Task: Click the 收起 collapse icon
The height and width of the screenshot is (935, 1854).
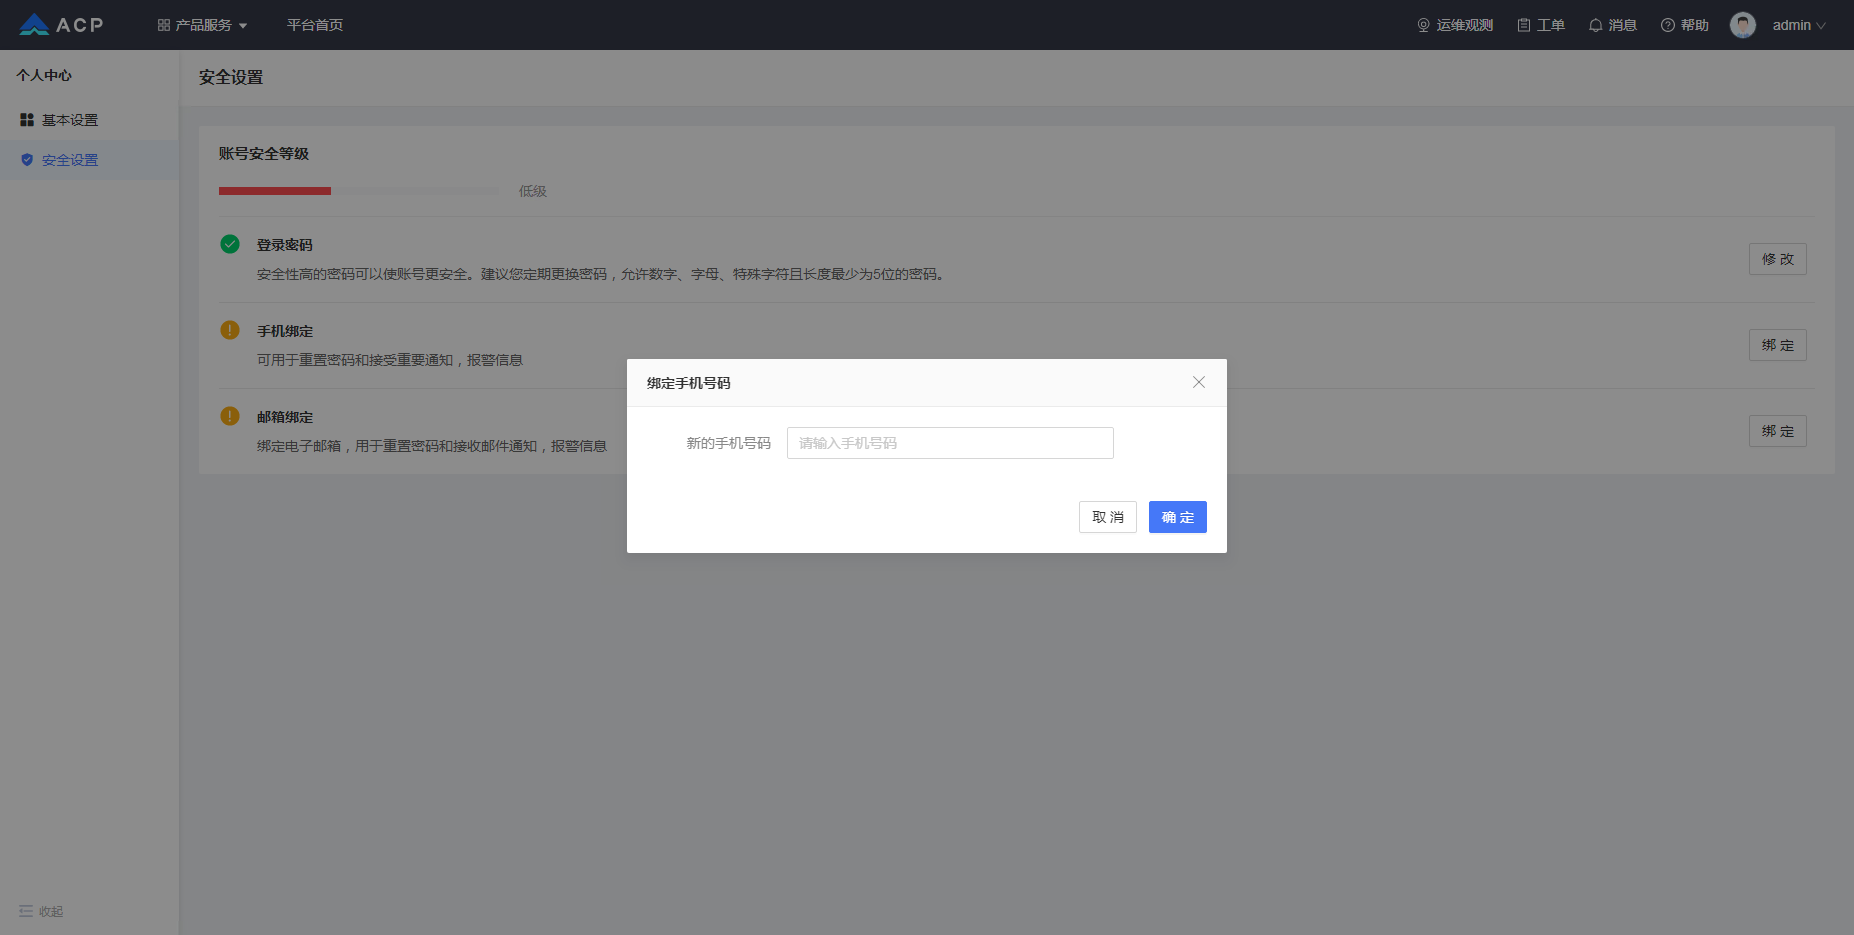Action: [x=26, y=912]
